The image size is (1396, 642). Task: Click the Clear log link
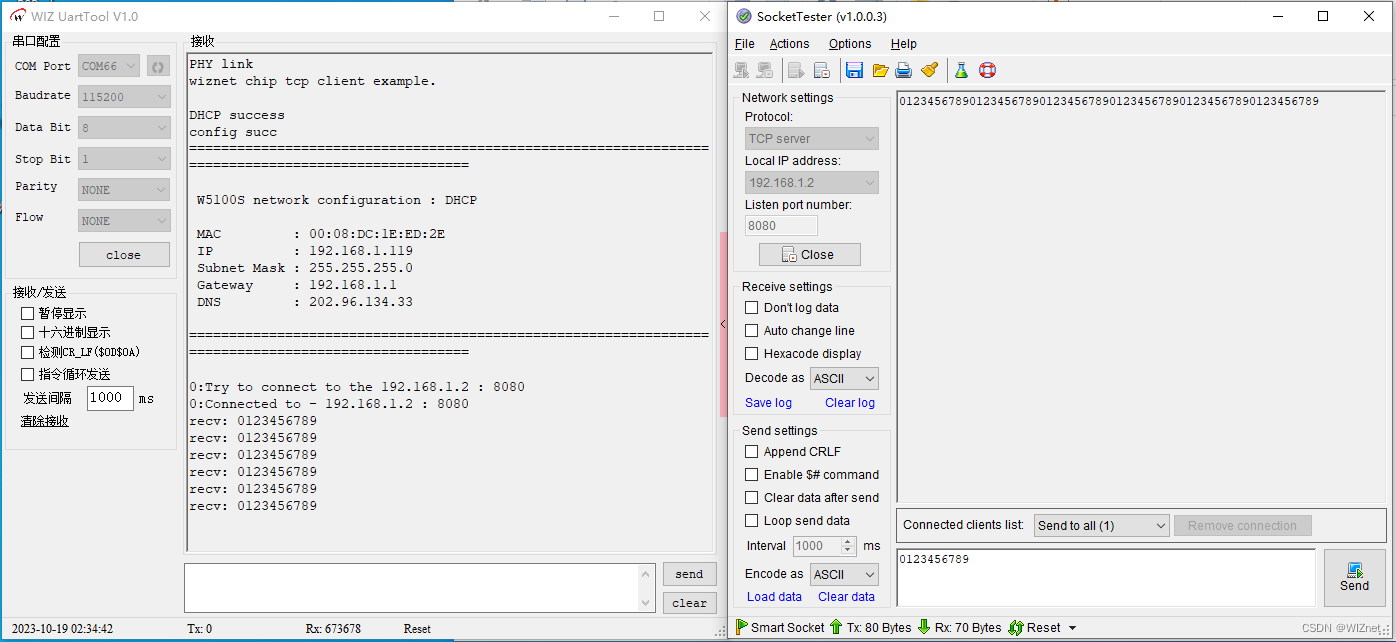tap(850, 403)
